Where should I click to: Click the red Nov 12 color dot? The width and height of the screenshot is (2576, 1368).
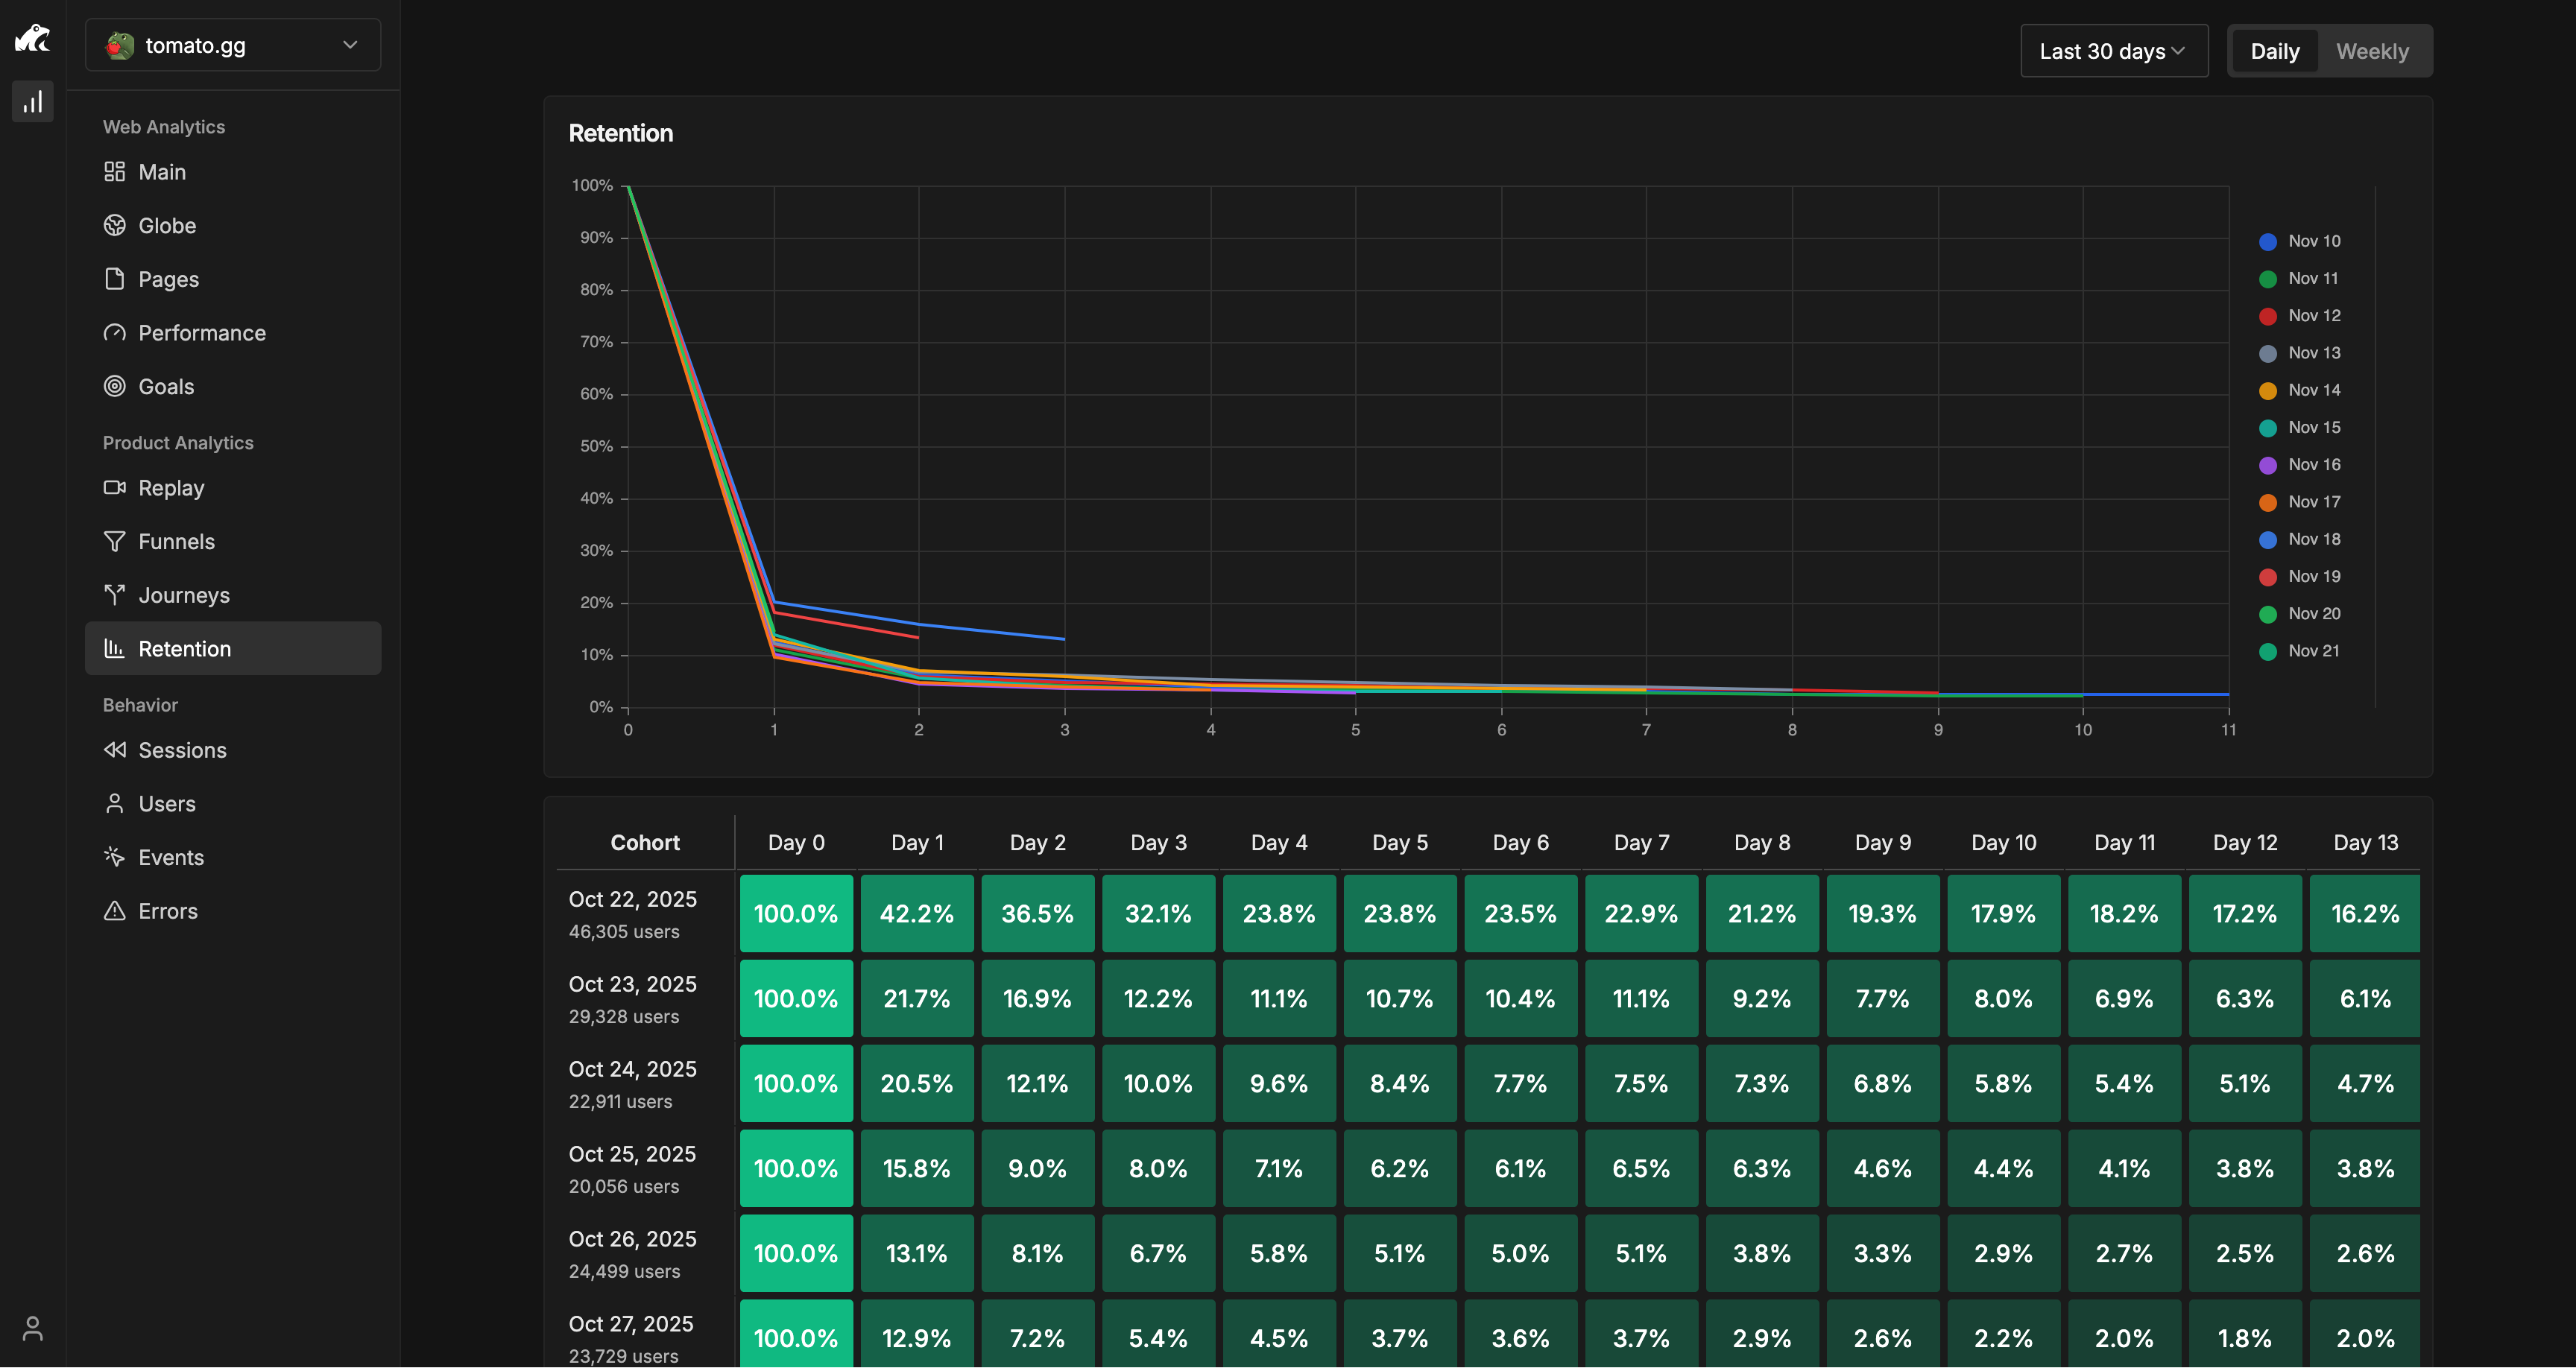[x=2268, y=315]
